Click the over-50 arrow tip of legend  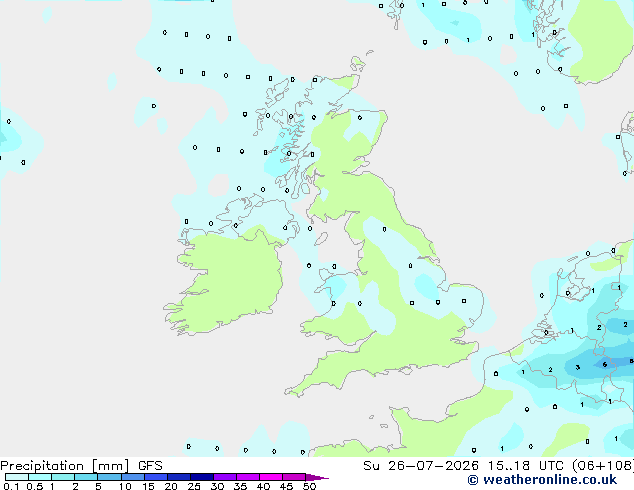click(318, 477)
